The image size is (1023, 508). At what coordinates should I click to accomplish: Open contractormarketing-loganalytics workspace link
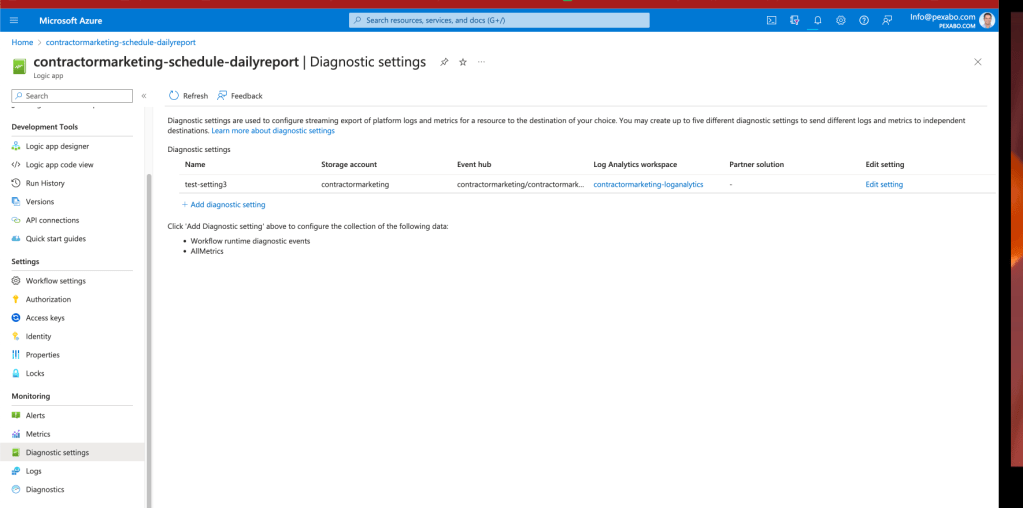pos(649,185)
